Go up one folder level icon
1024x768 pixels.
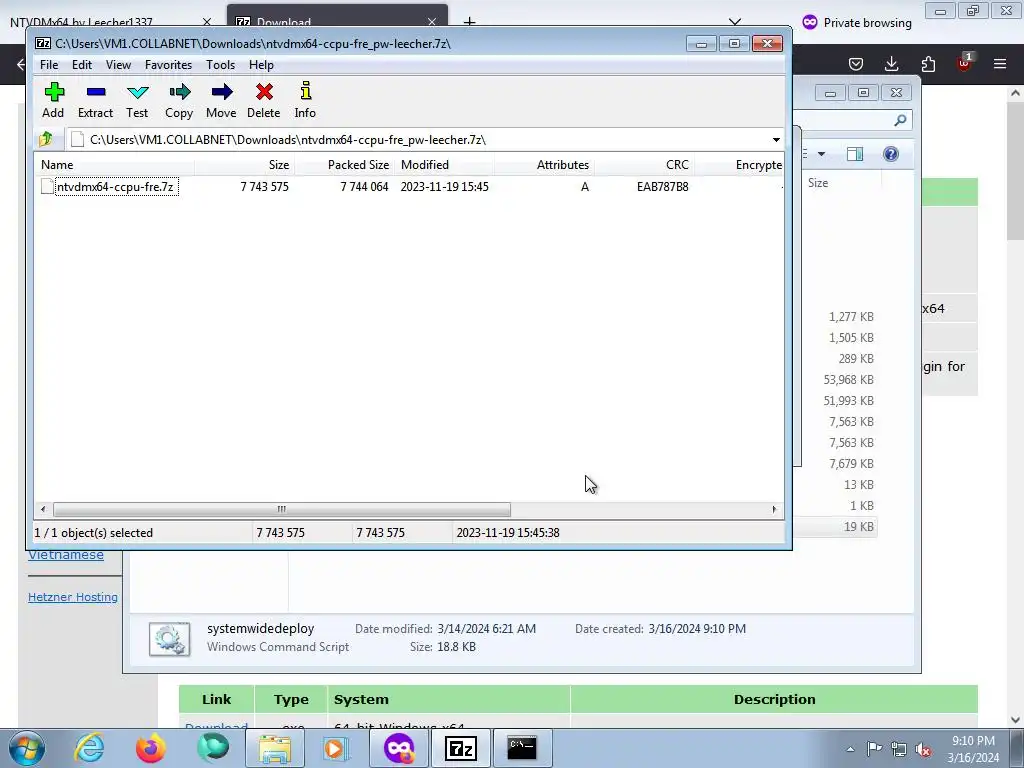(46, 139)
